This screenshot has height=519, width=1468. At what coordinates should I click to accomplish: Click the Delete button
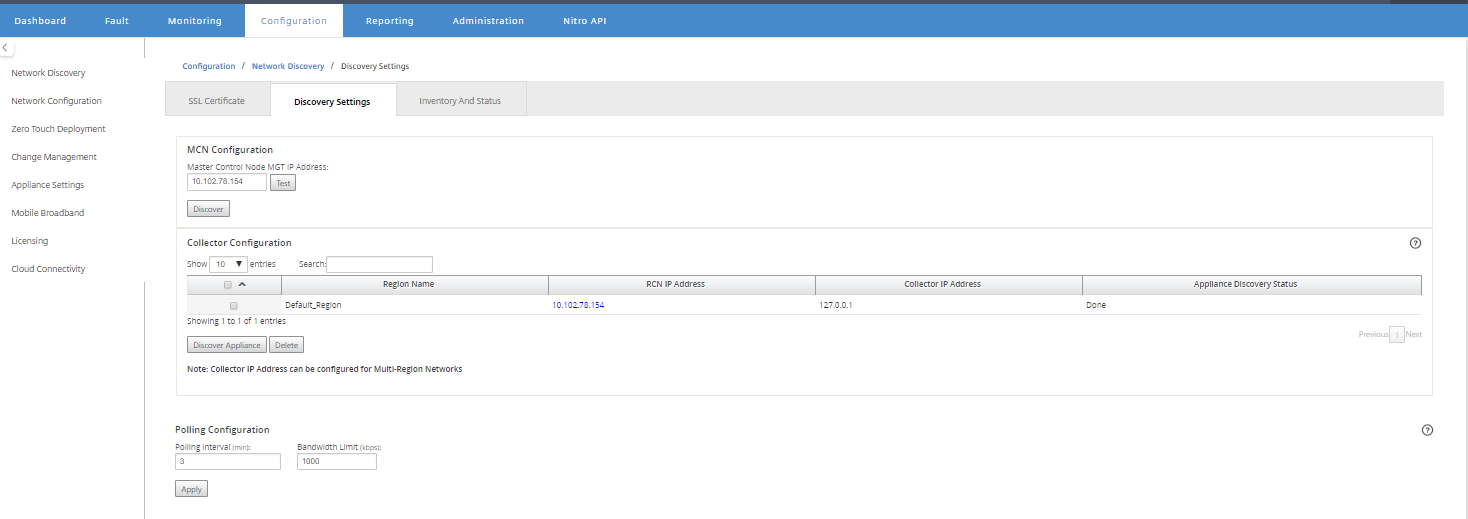(286, 345)
